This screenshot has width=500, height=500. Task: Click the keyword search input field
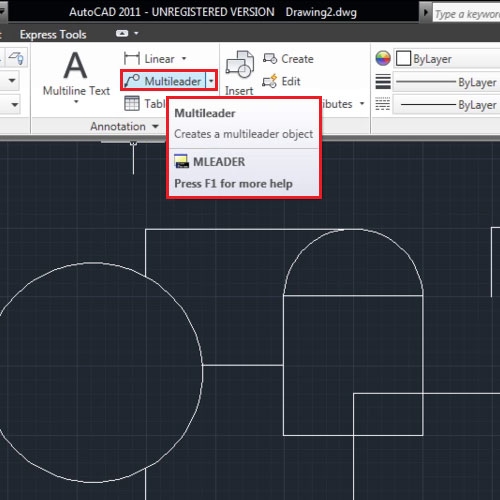click(x=466, y=14)
